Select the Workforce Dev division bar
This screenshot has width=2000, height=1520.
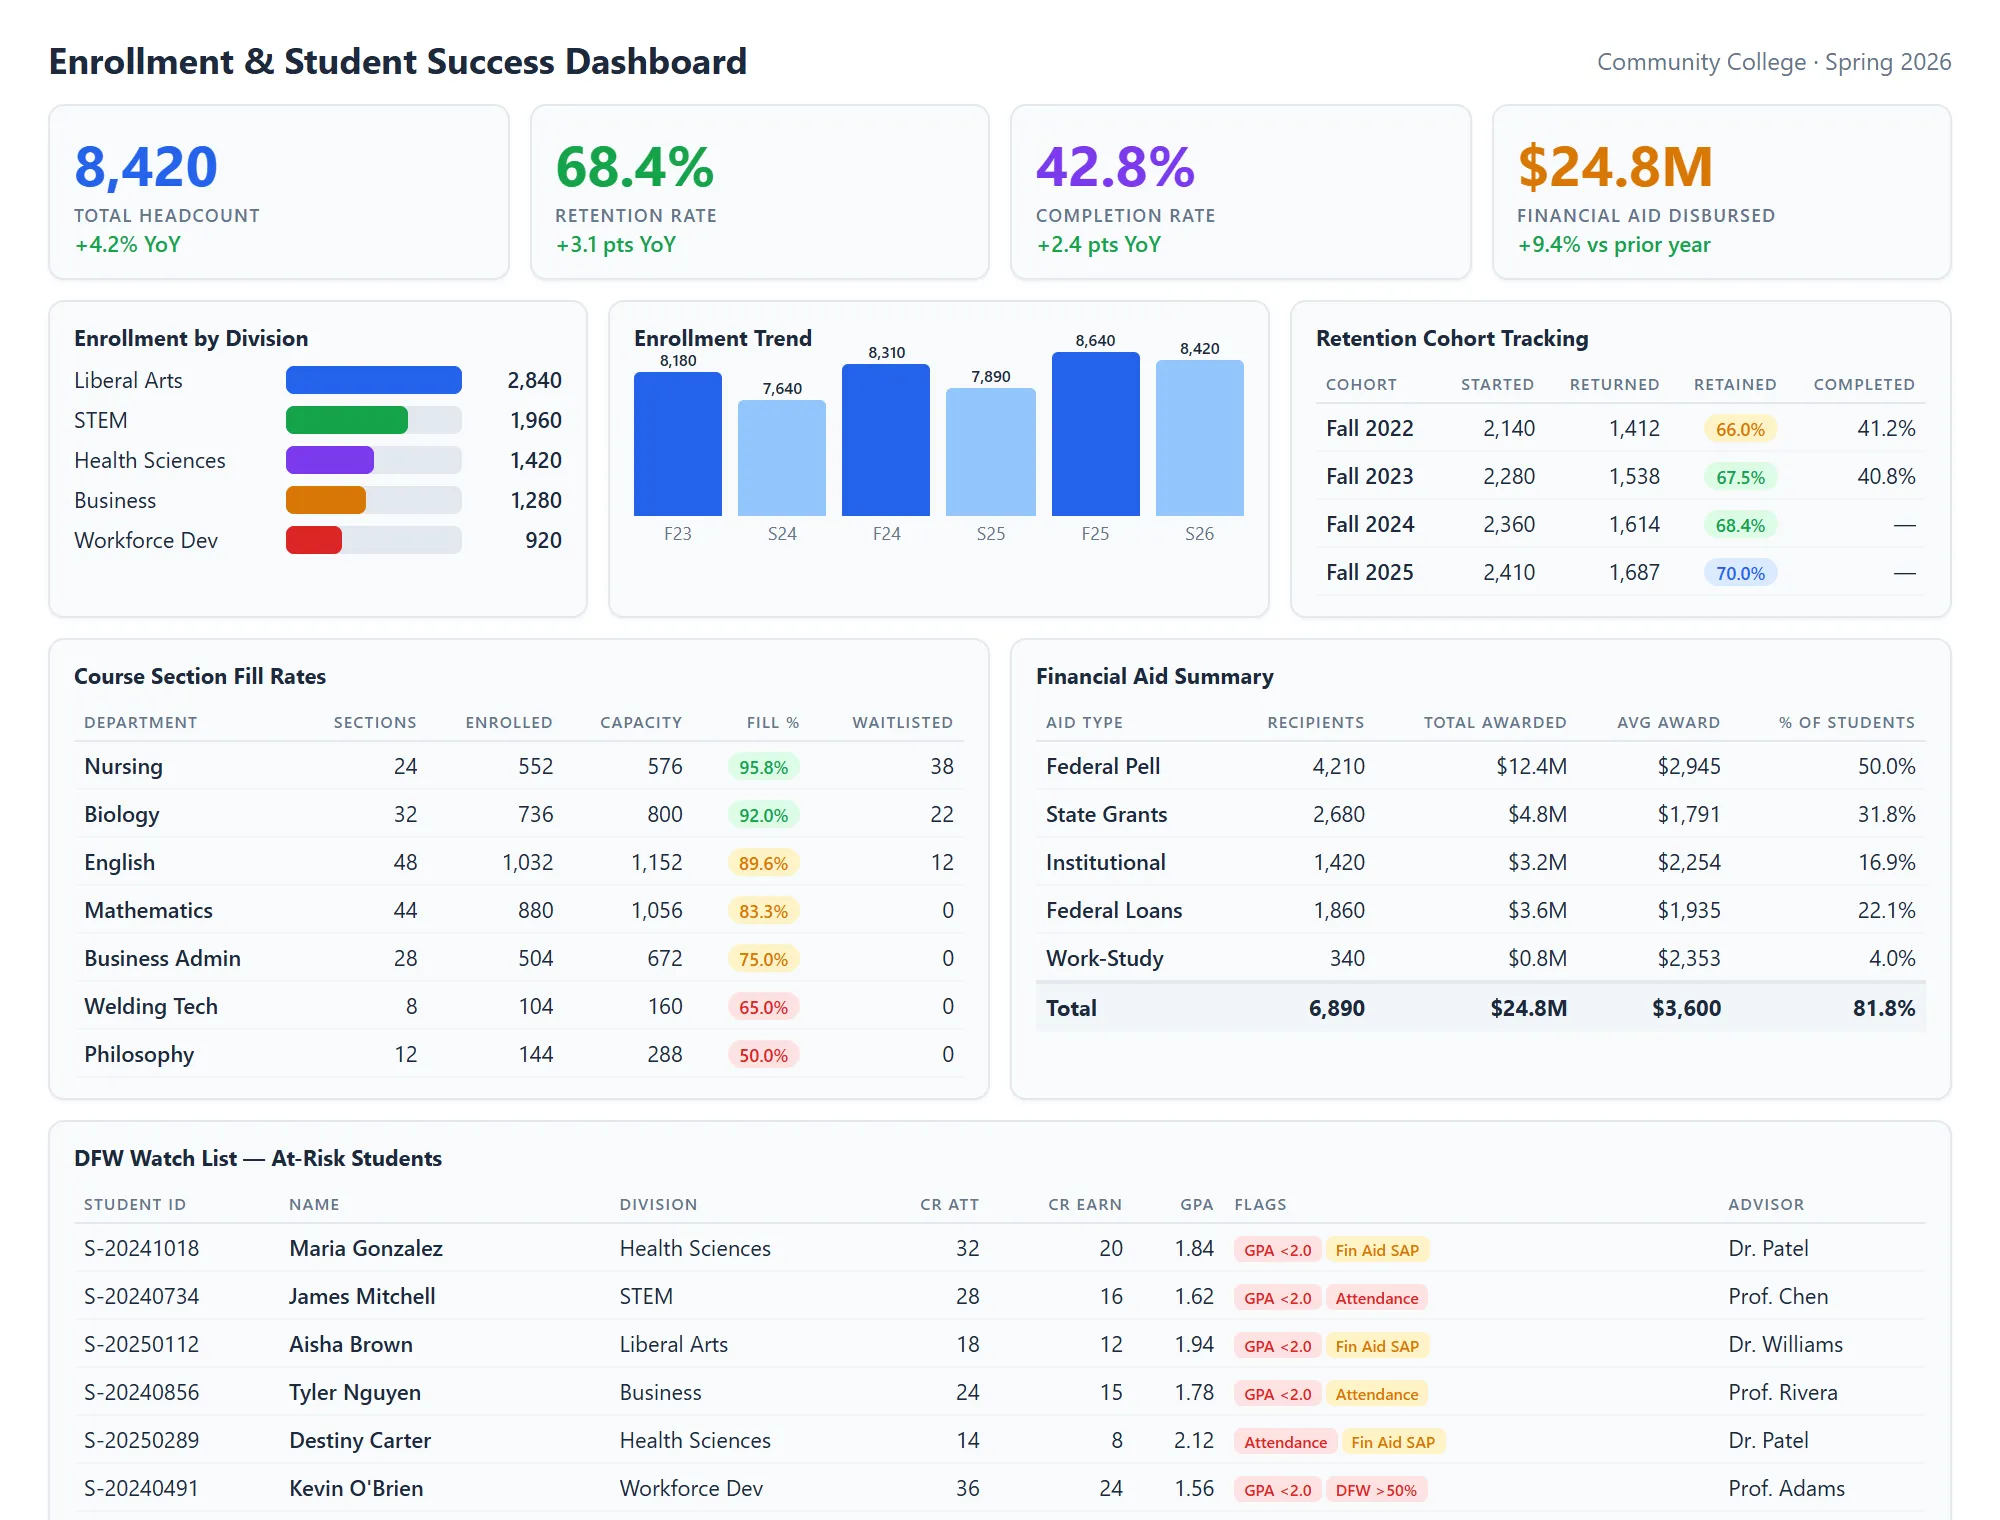[313, 540]
